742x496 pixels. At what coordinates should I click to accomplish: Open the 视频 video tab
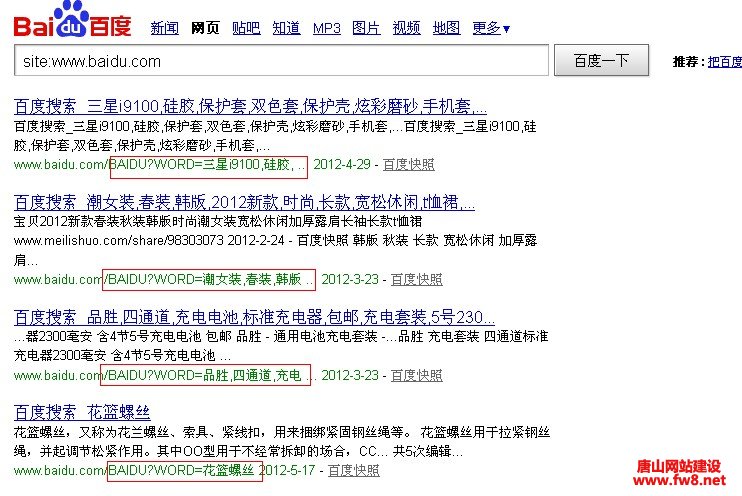click(406, 28)
